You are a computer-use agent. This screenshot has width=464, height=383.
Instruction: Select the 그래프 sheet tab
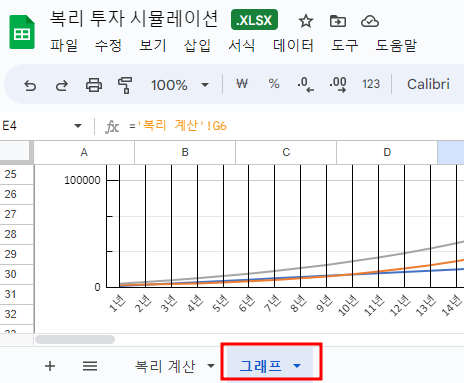pyautogui.click(x=261, y=366)
